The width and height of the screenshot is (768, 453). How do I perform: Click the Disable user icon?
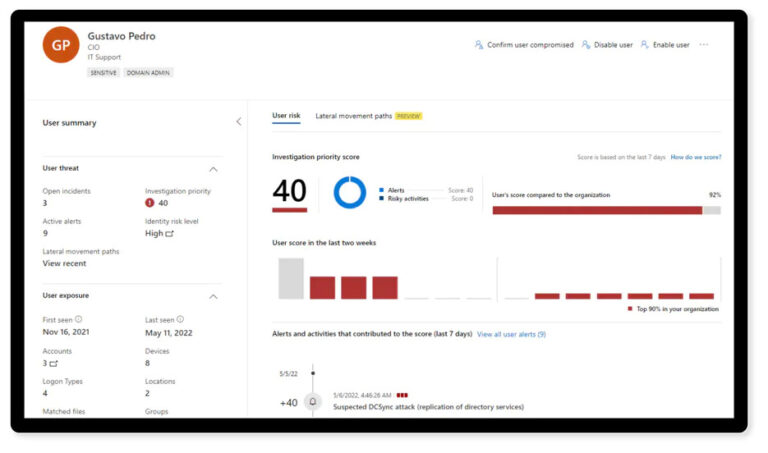pos(586,45)
